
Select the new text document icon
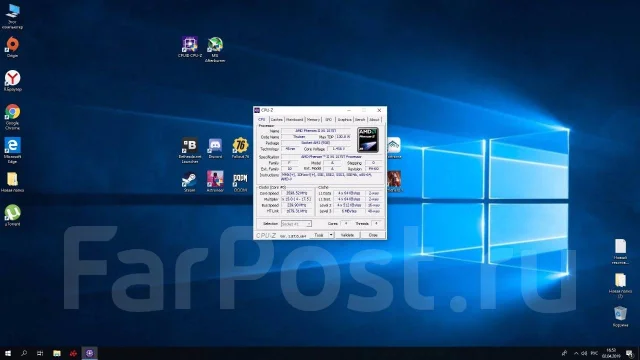pos(620,251)
